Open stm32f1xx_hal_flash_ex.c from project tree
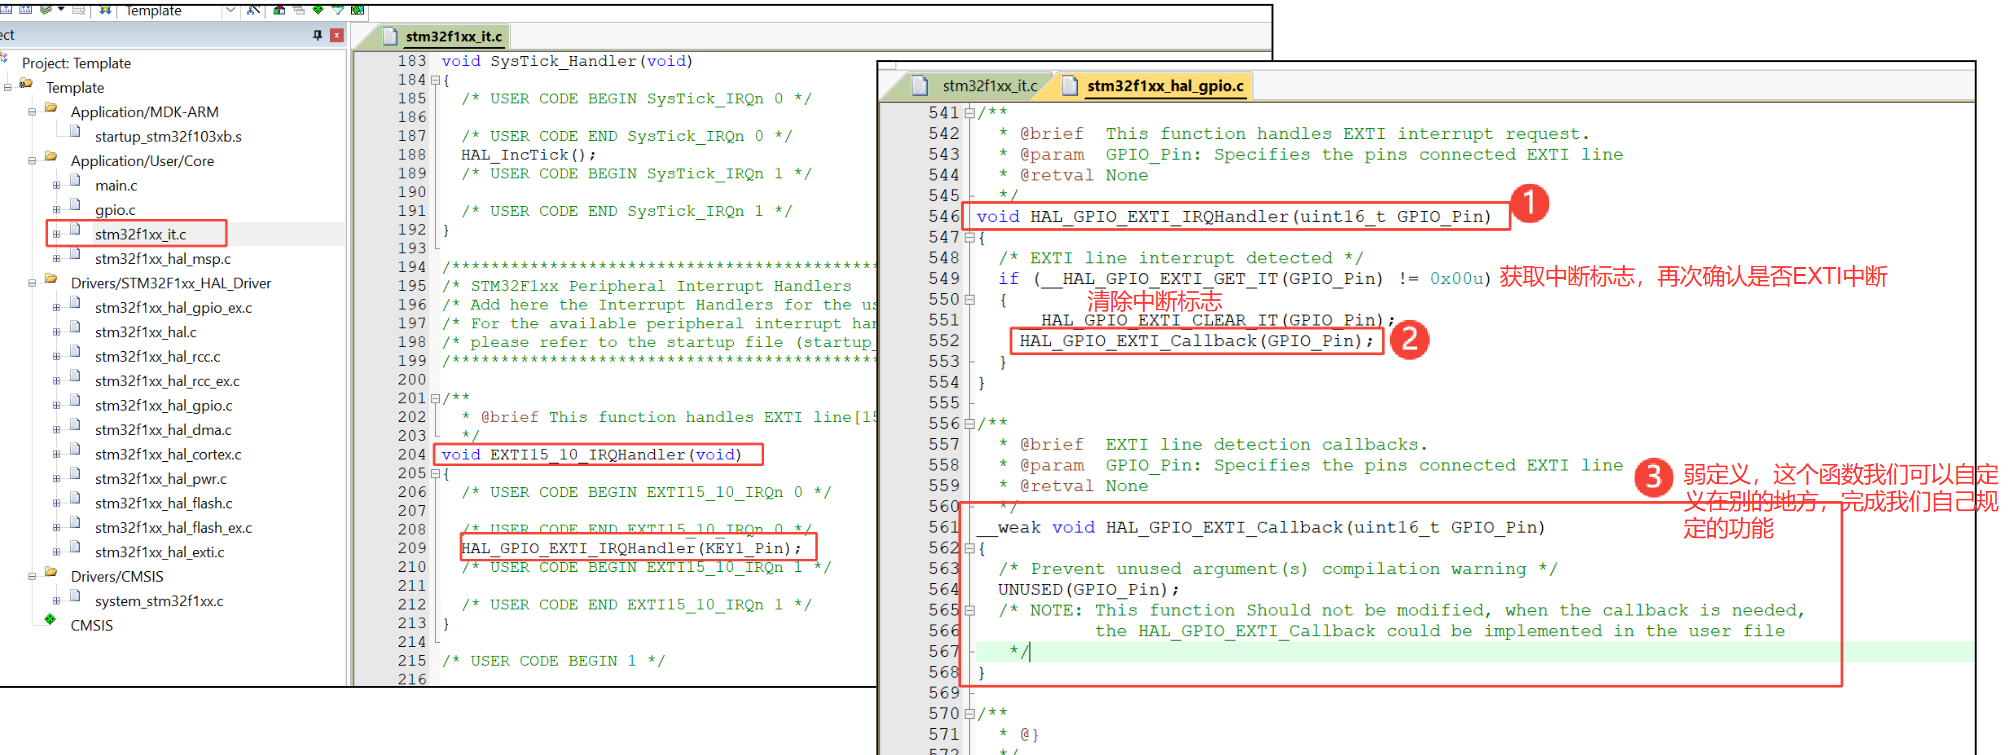Viewport: 2009px width, 755px height. 173,528
